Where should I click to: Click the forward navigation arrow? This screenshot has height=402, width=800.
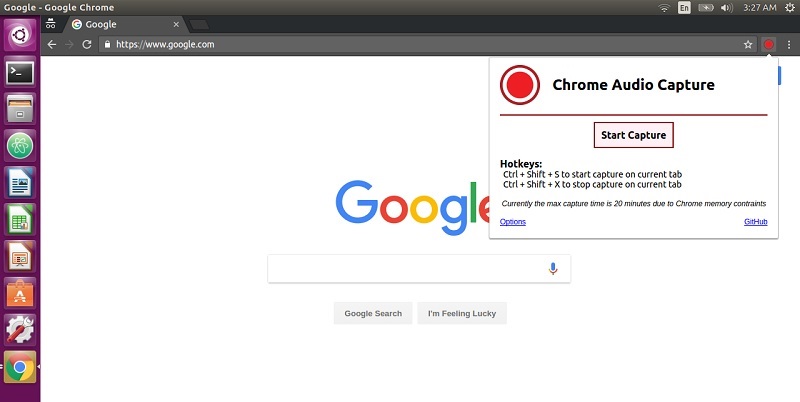click(x=69, y=44)
